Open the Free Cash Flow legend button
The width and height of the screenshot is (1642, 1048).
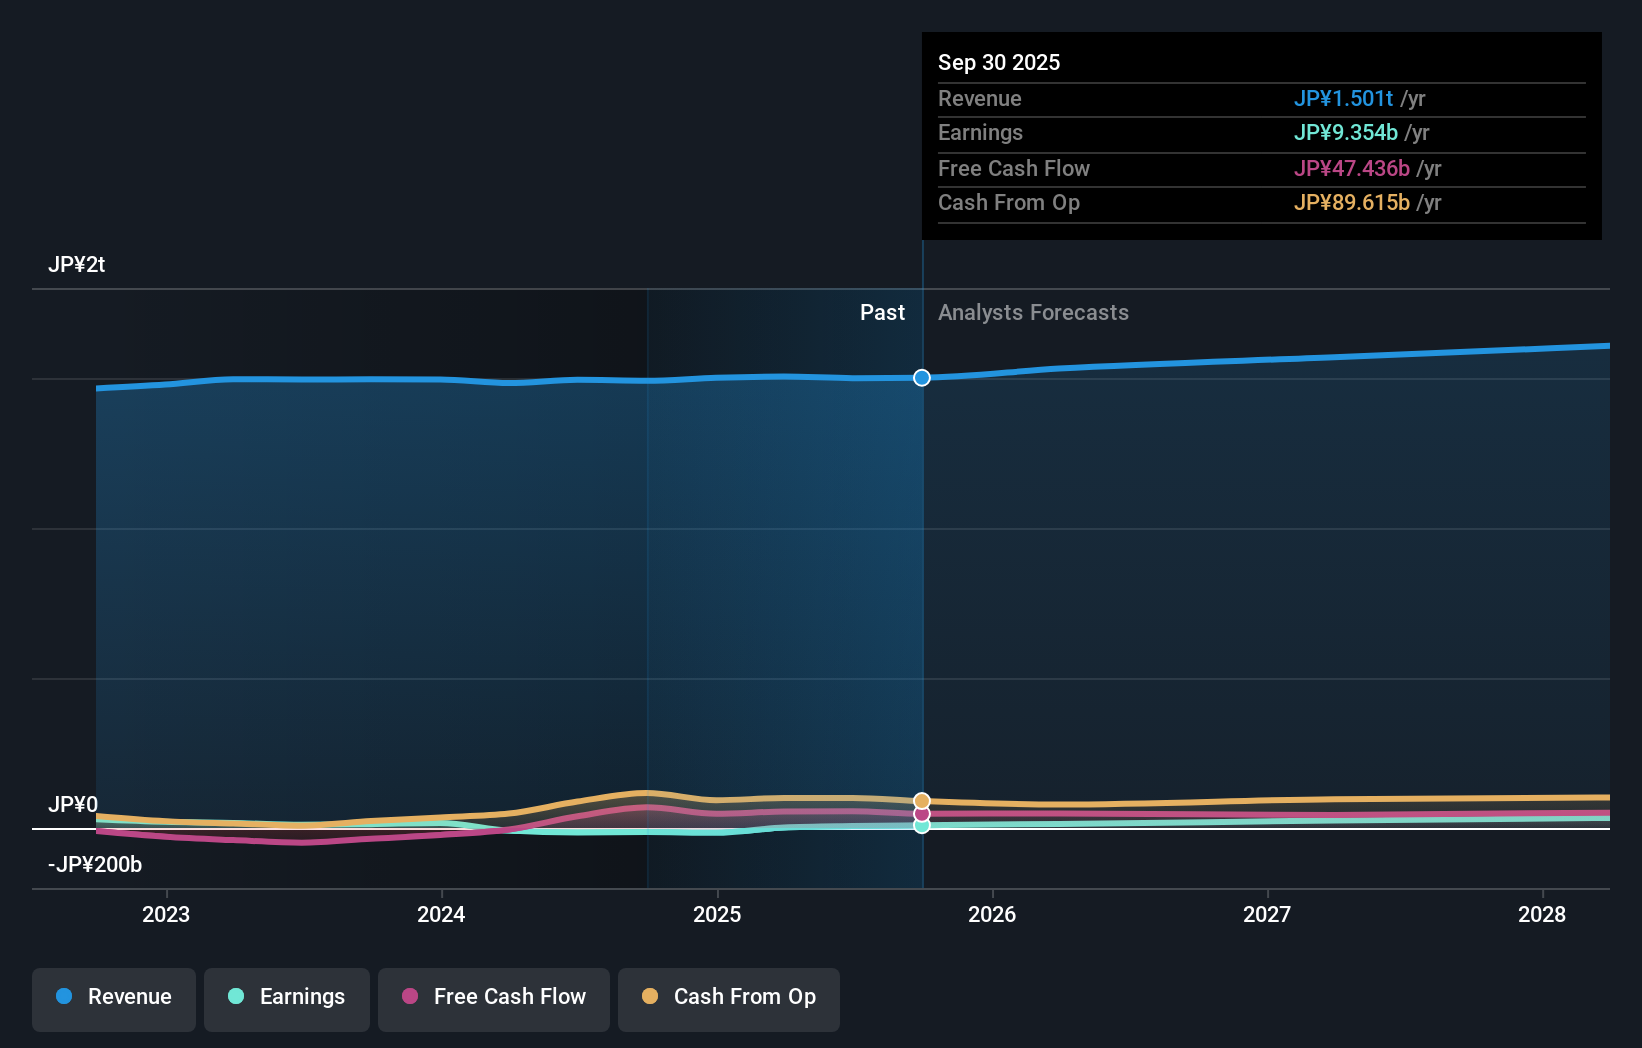click(493, 997)
